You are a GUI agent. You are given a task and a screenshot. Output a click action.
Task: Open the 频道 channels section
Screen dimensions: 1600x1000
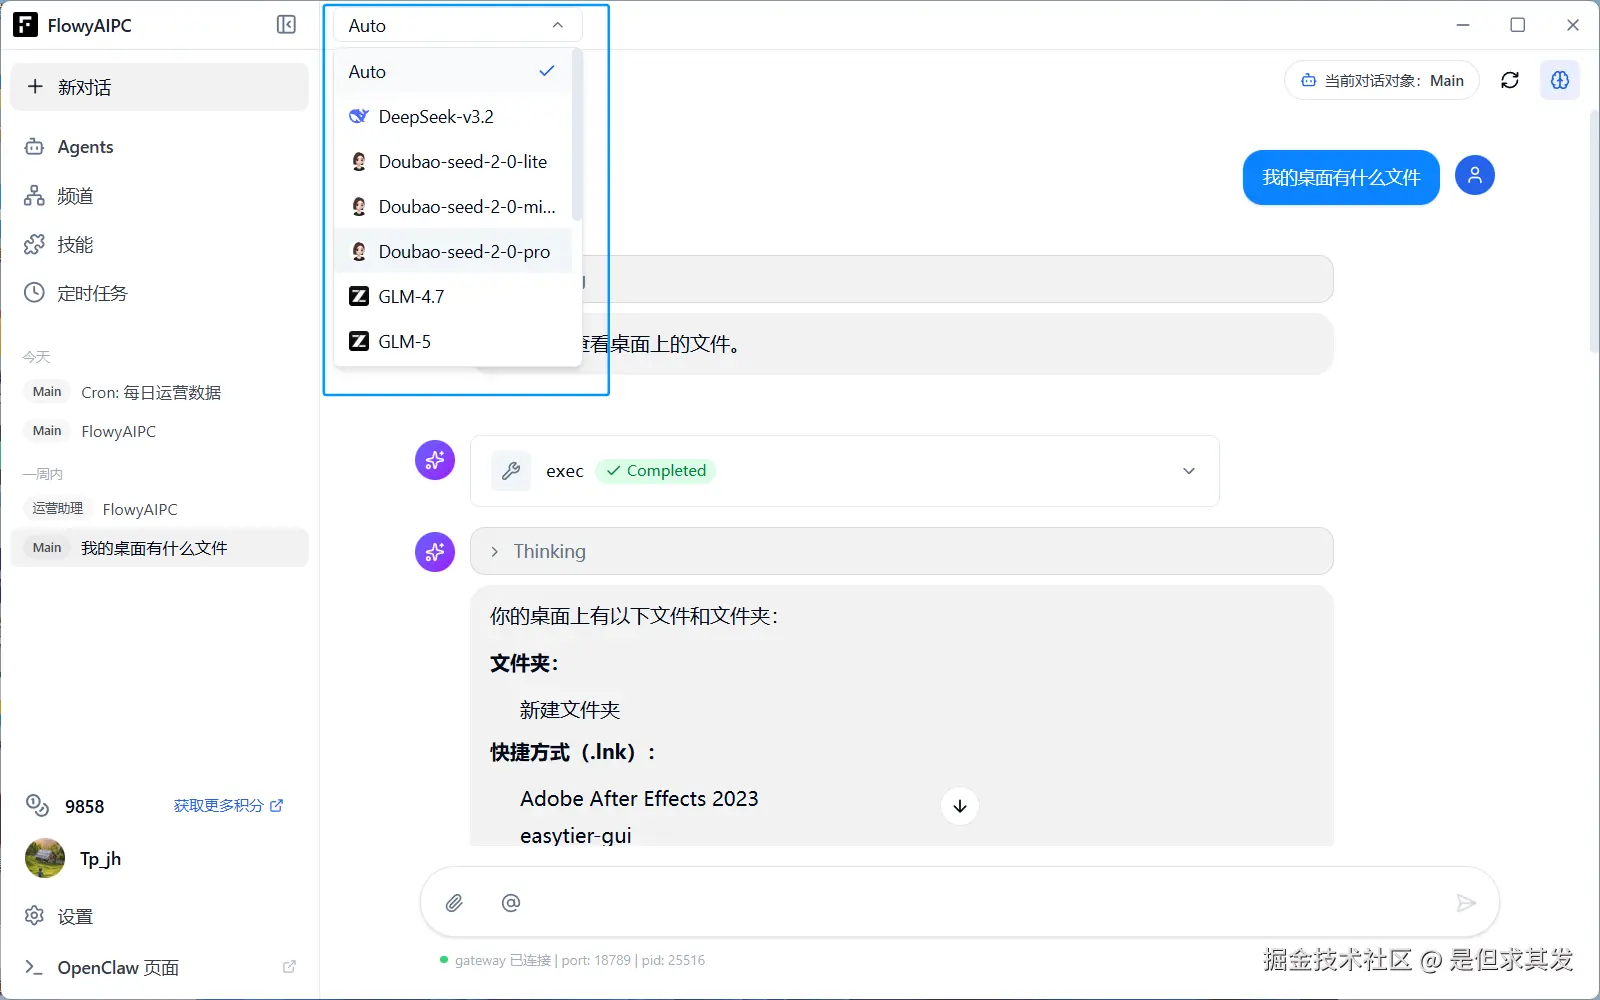pos(75,196)
